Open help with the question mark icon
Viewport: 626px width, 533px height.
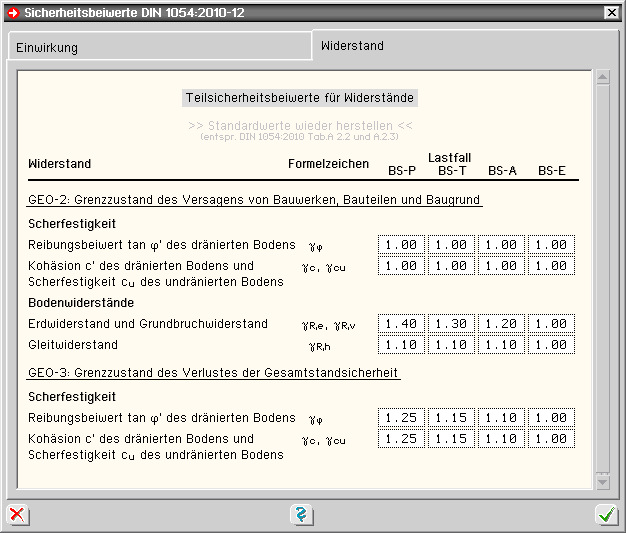301,515
